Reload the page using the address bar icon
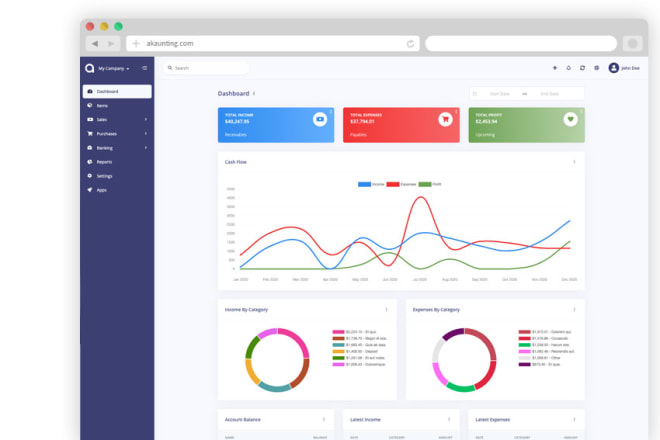 coord(410,44)
